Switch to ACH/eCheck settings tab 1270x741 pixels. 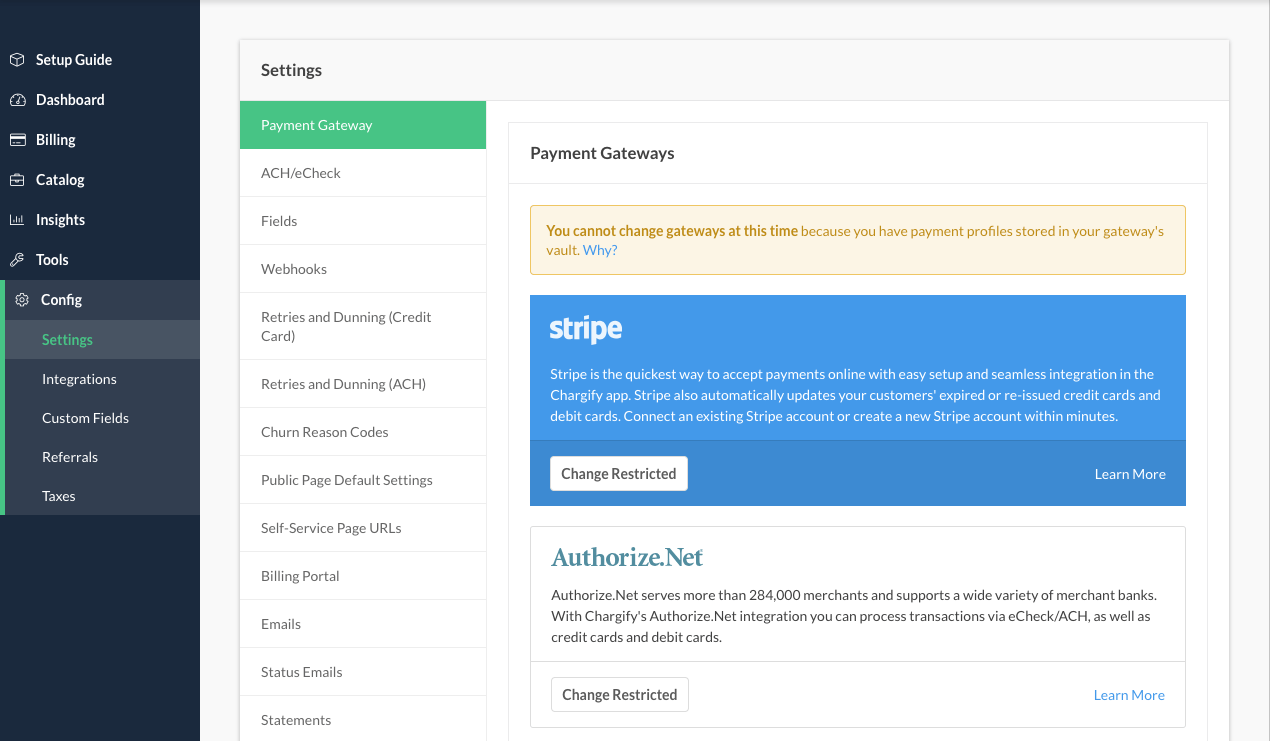pos(363,173)
